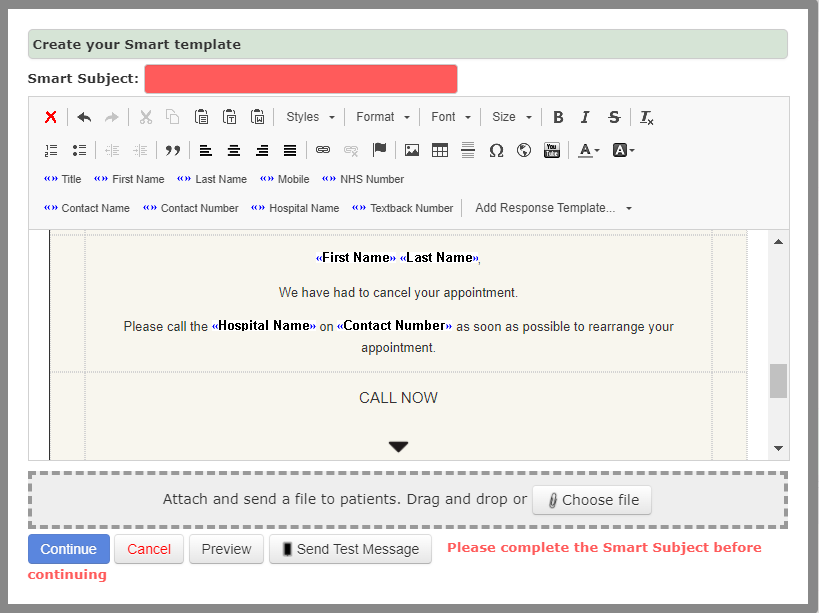Toggle strikethrough formatting
Screen dimensions: 819x613
[x=614, y=117]
